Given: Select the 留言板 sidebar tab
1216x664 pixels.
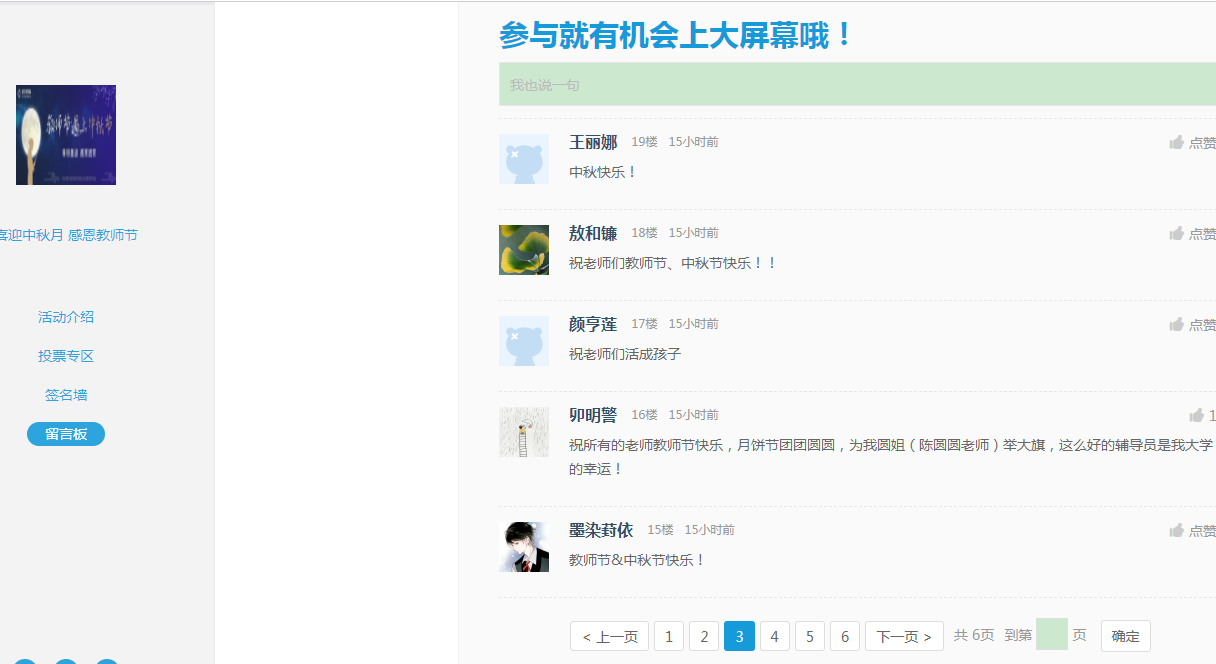Looking at the screenshot, I should (x=66, y=434).
